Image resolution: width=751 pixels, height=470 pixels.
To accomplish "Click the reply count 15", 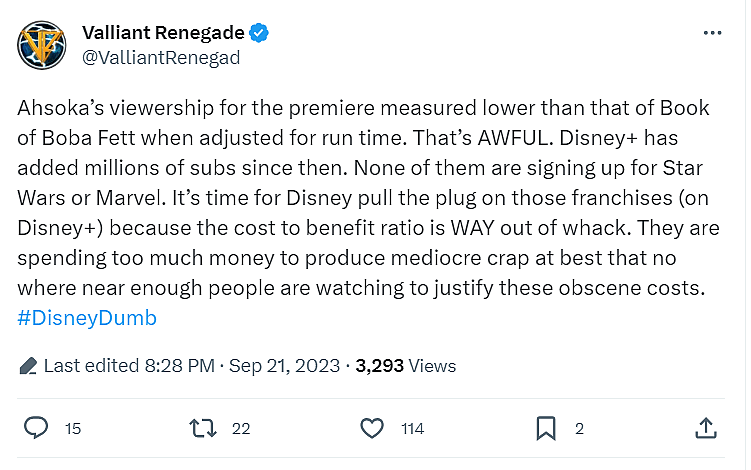I will click(x=73, y=429).
